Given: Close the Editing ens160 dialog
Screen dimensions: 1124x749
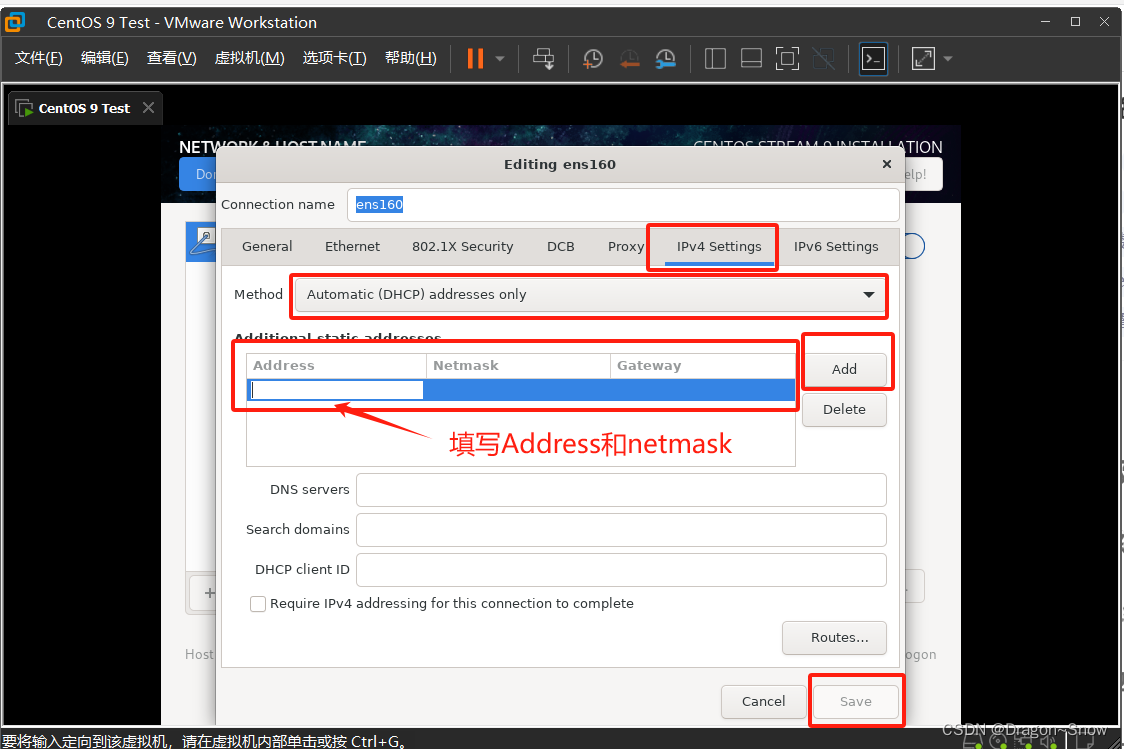Looking at the screenshot, I should click(x=887, y=164).
